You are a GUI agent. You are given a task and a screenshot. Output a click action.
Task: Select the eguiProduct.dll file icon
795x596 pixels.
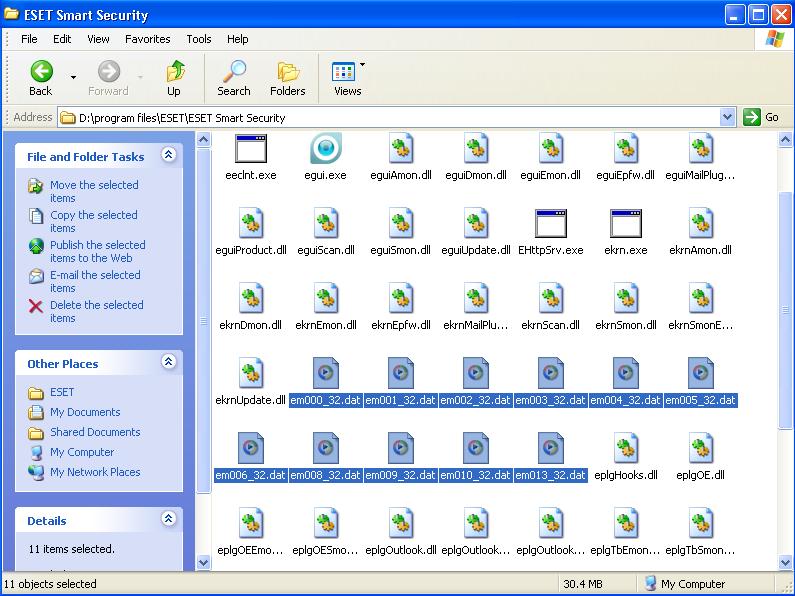point(250,223)
